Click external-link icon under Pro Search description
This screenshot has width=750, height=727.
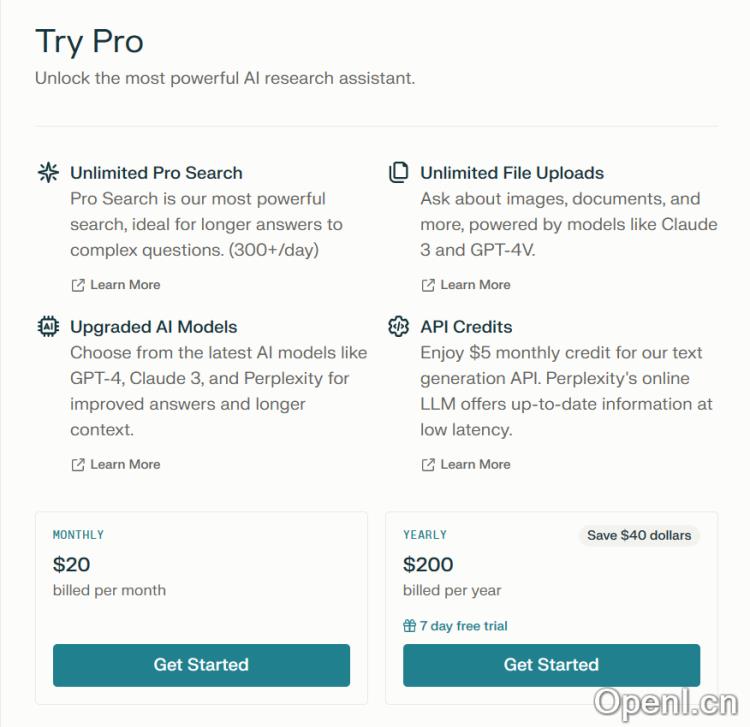click(78, 285)
